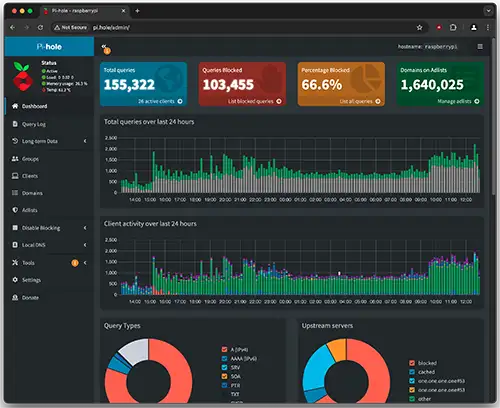Click the Client activity over last 24 hours title
Viewport: 500px width, 408px height.
(150, 224)
